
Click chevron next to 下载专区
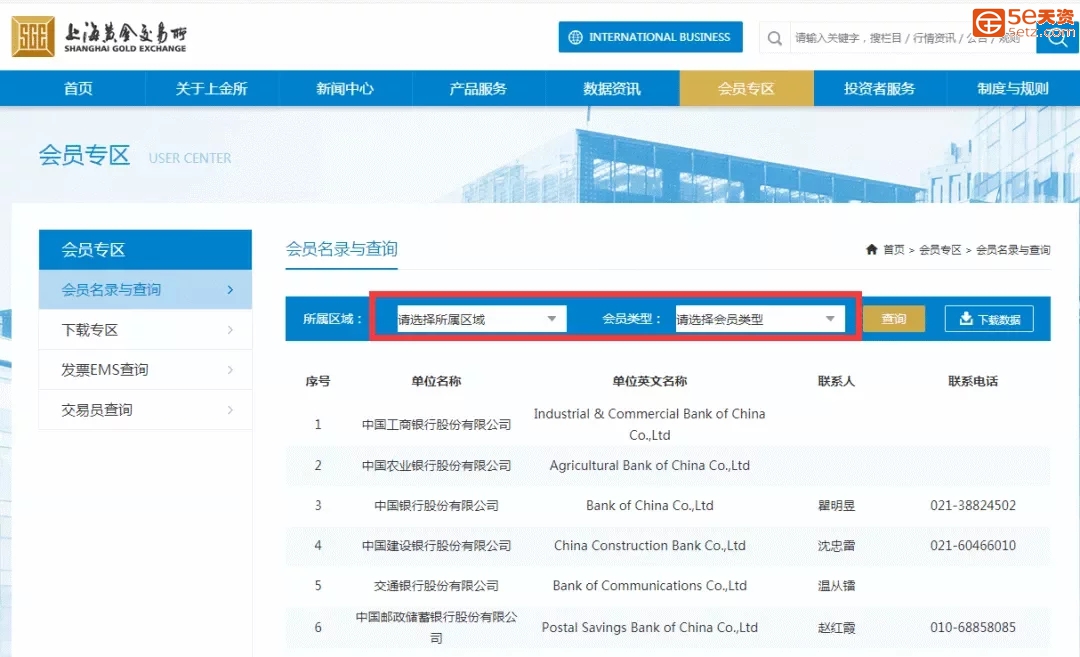click(230, 330)
